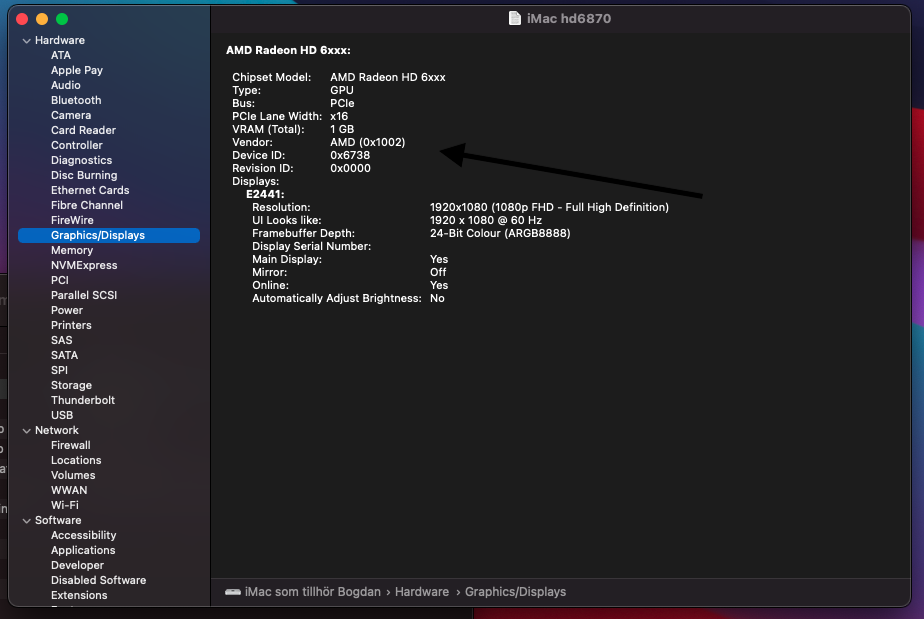Viewport: 924px width, 619px height.
Task: Click Hardware section label in sidebar
Action: pos(60,40)
